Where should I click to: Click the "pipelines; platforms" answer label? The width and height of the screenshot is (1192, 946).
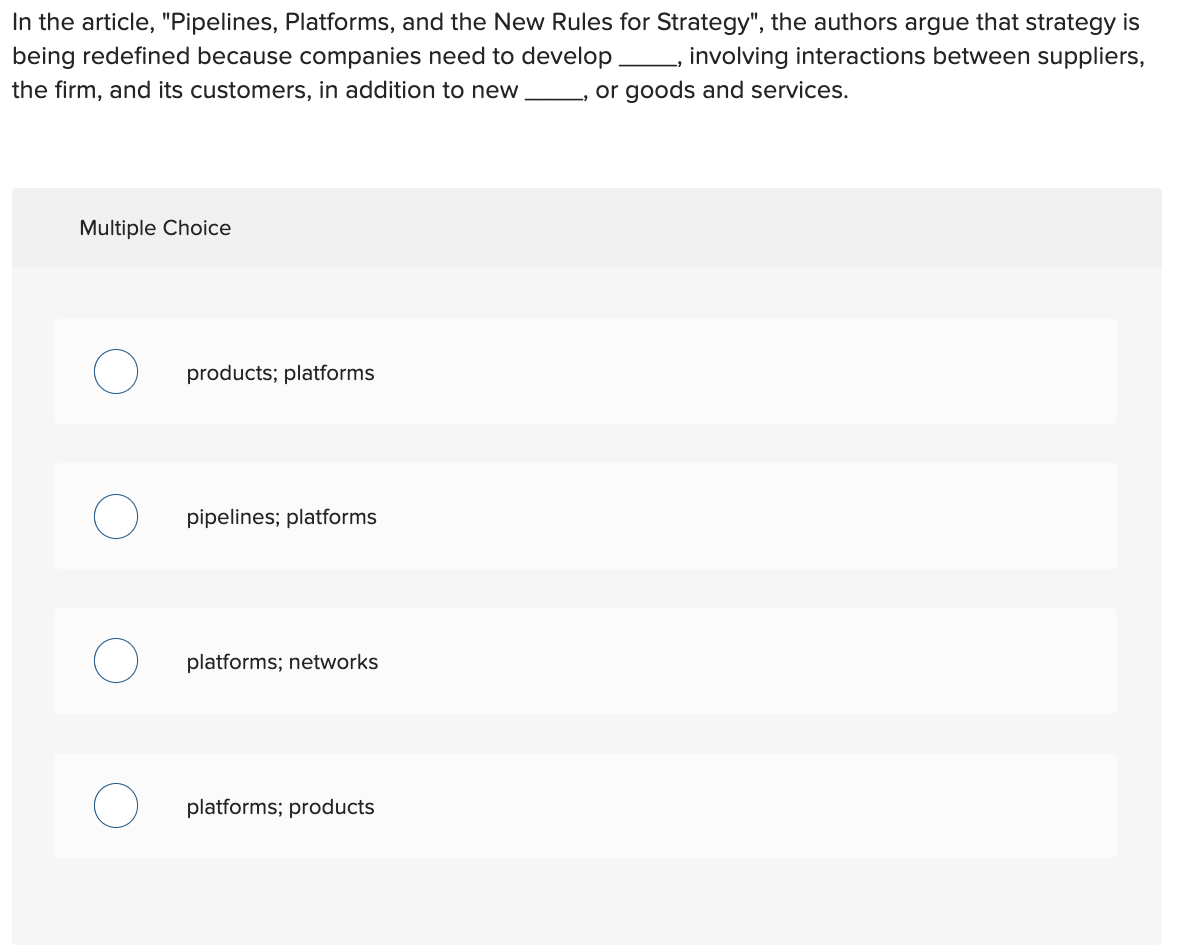point(281,517)
